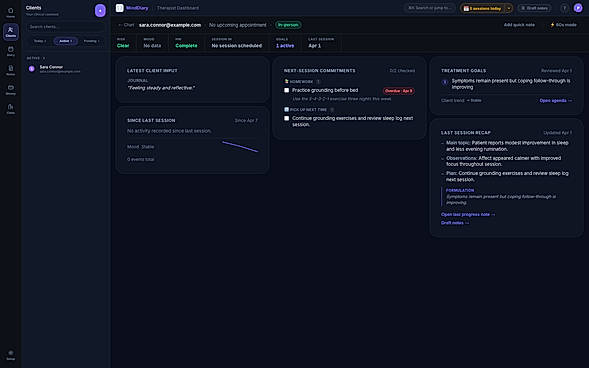Click Next-Session Commitments heading

[x=320, y=71]
